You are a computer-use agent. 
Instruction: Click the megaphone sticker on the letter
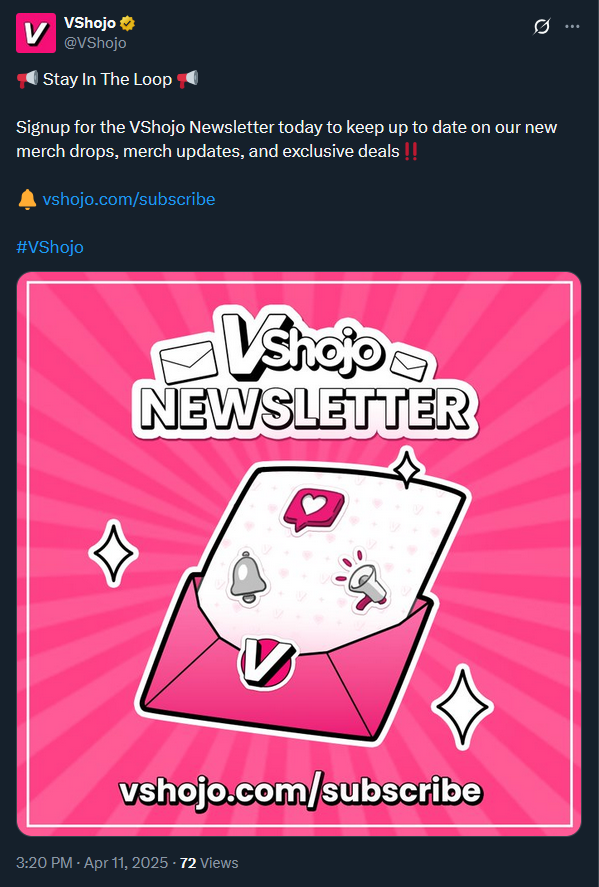click(363, 582)
